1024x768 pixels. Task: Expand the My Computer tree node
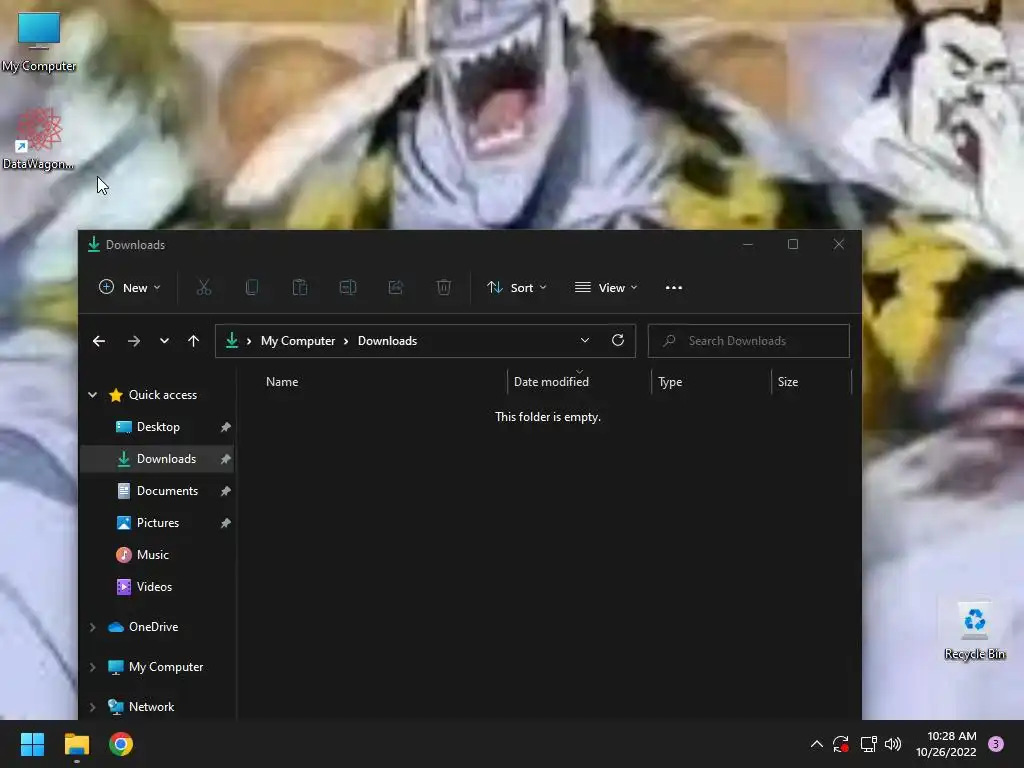click(93, 667)
